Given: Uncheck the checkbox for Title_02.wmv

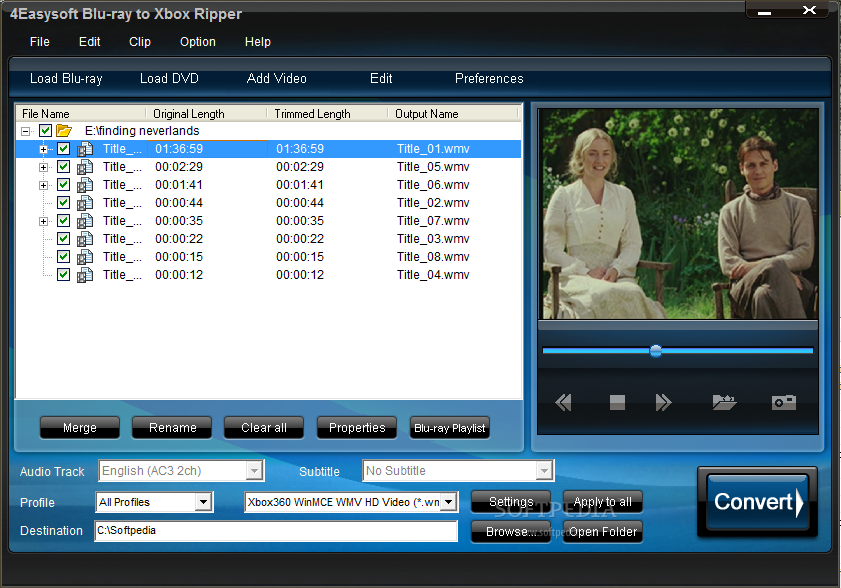Looking at the screenshot, I should pos(63,203).
